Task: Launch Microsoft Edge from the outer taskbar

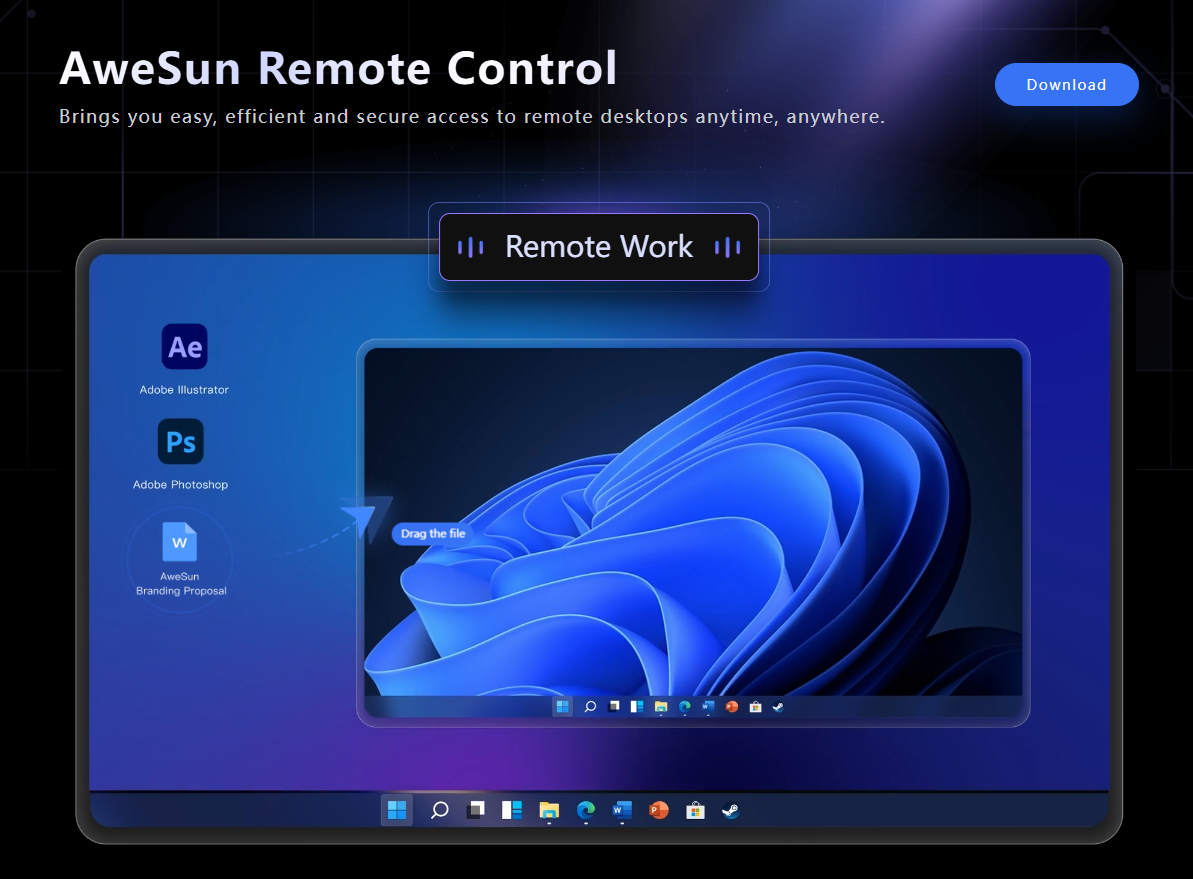Action: pyautogui.click(x=585, y=811)
